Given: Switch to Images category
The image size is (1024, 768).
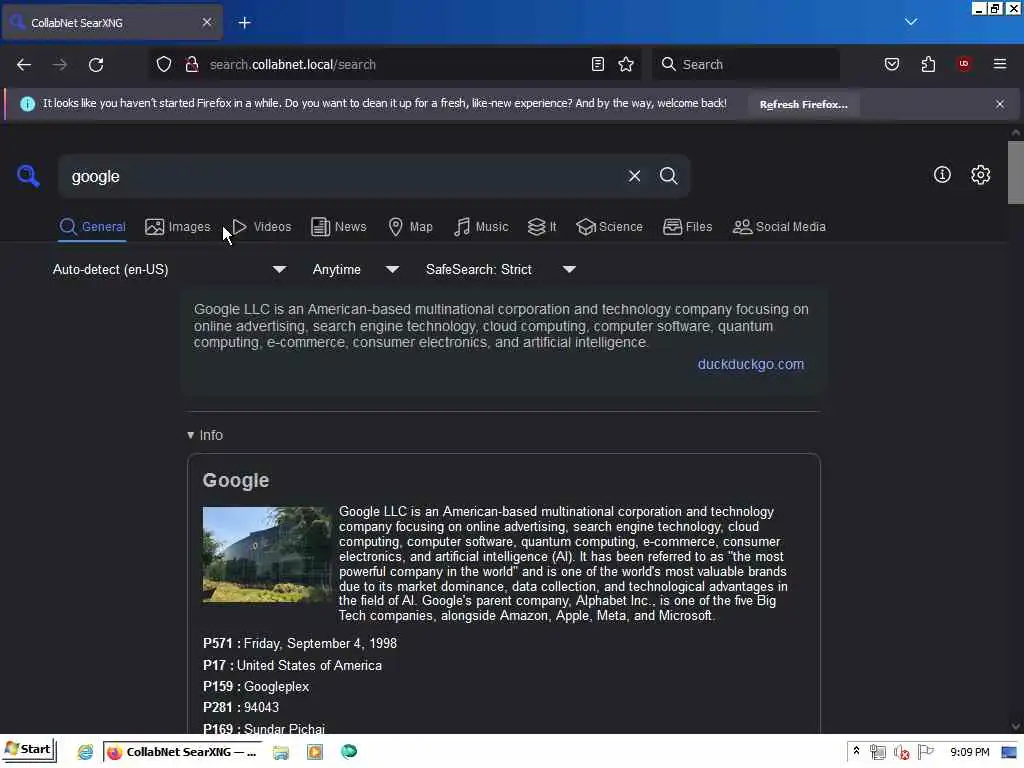Looking at the screenshot, I should click(x=178, y=227).
